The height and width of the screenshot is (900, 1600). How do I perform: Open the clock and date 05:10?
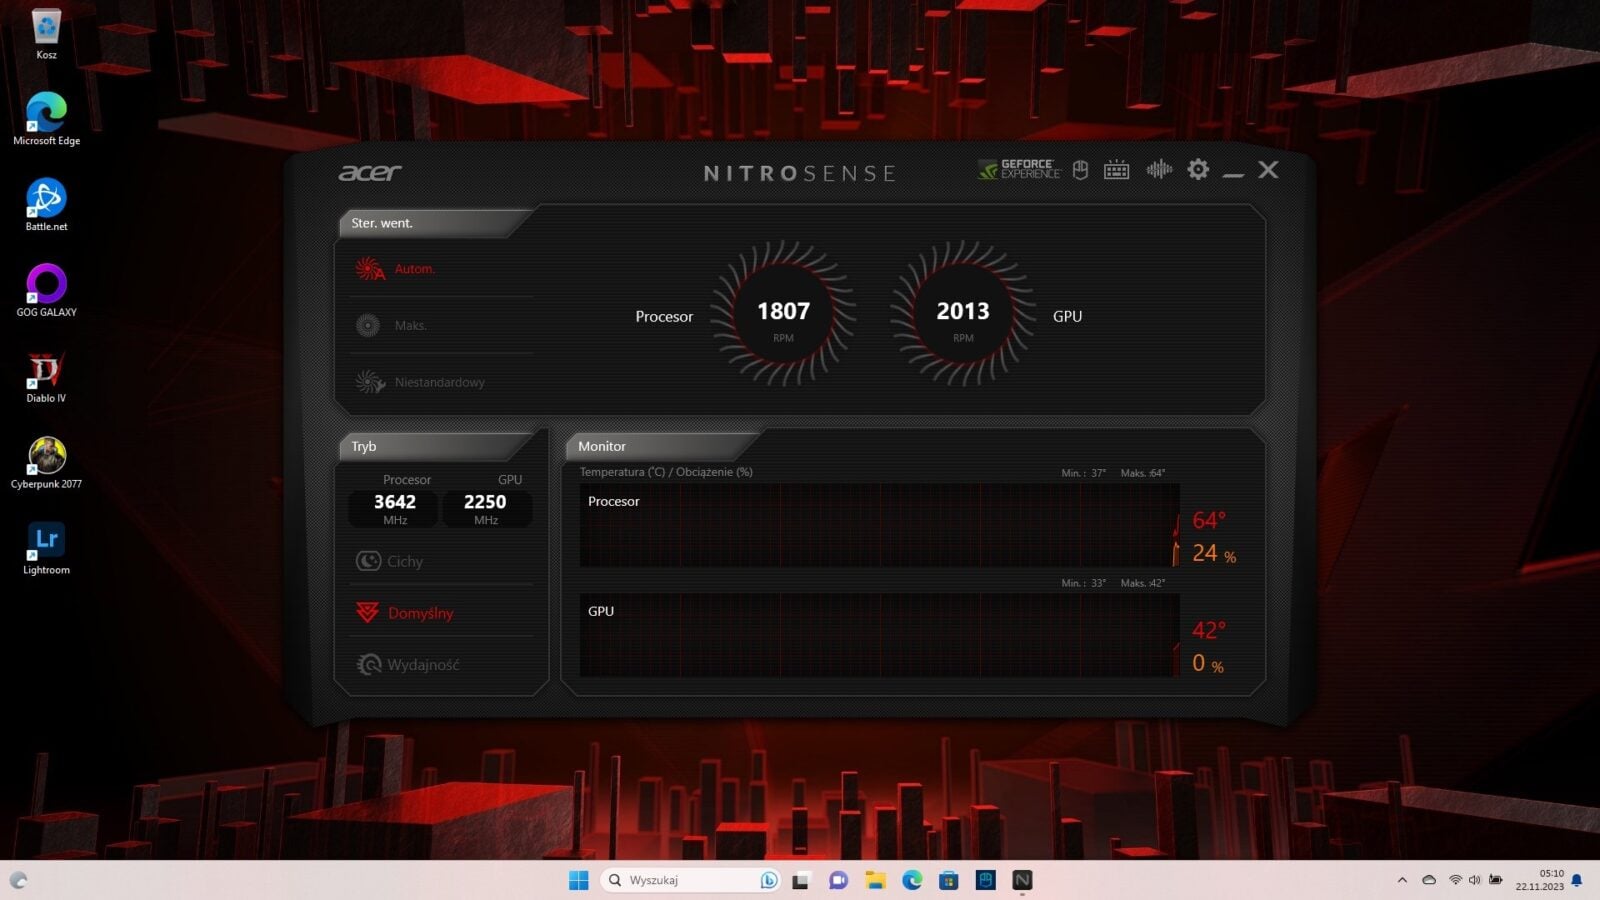[1539, 880]
